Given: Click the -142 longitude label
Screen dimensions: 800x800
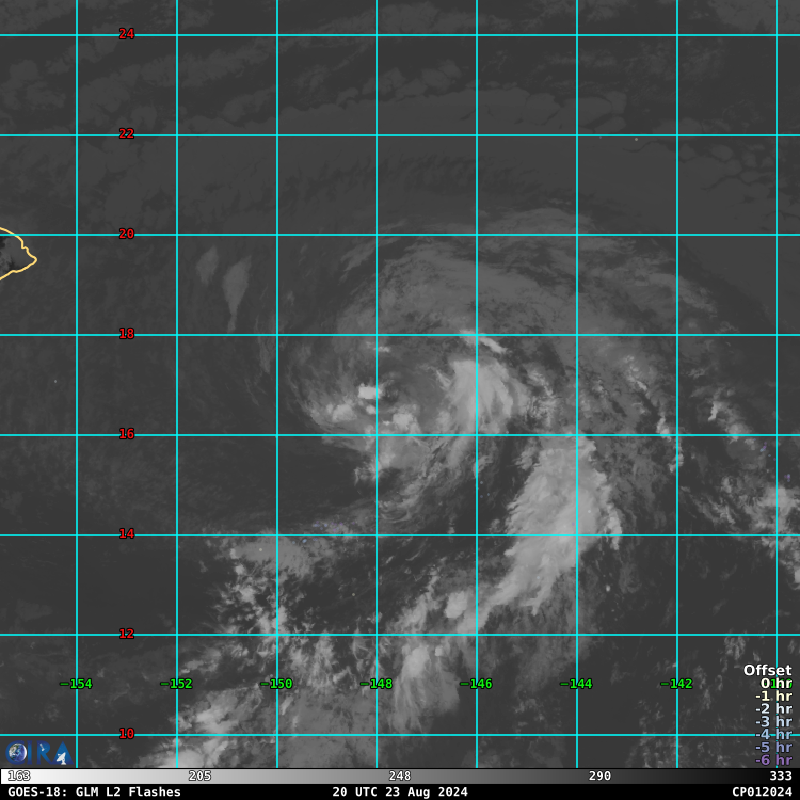Looking at the screenshot, I should (677, 684).
